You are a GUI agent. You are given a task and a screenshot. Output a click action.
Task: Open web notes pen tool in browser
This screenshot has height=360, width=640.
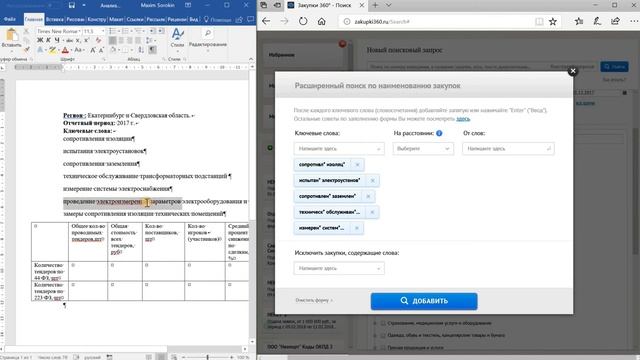click(597, 21)
